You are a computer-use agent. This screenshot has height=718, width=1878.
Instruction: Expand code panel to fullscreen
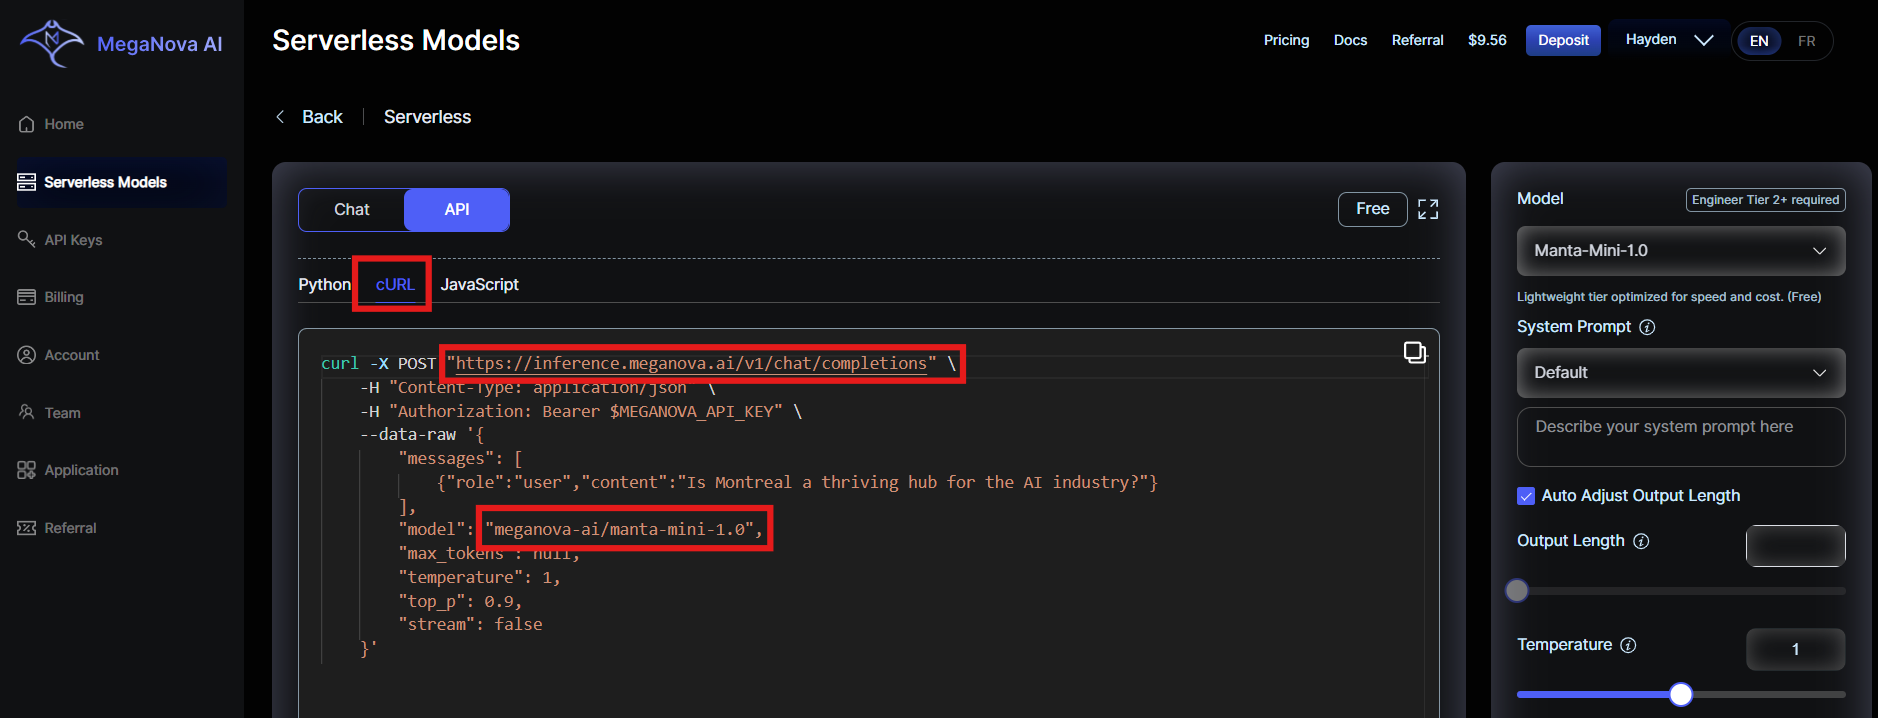coord(1428,209)
